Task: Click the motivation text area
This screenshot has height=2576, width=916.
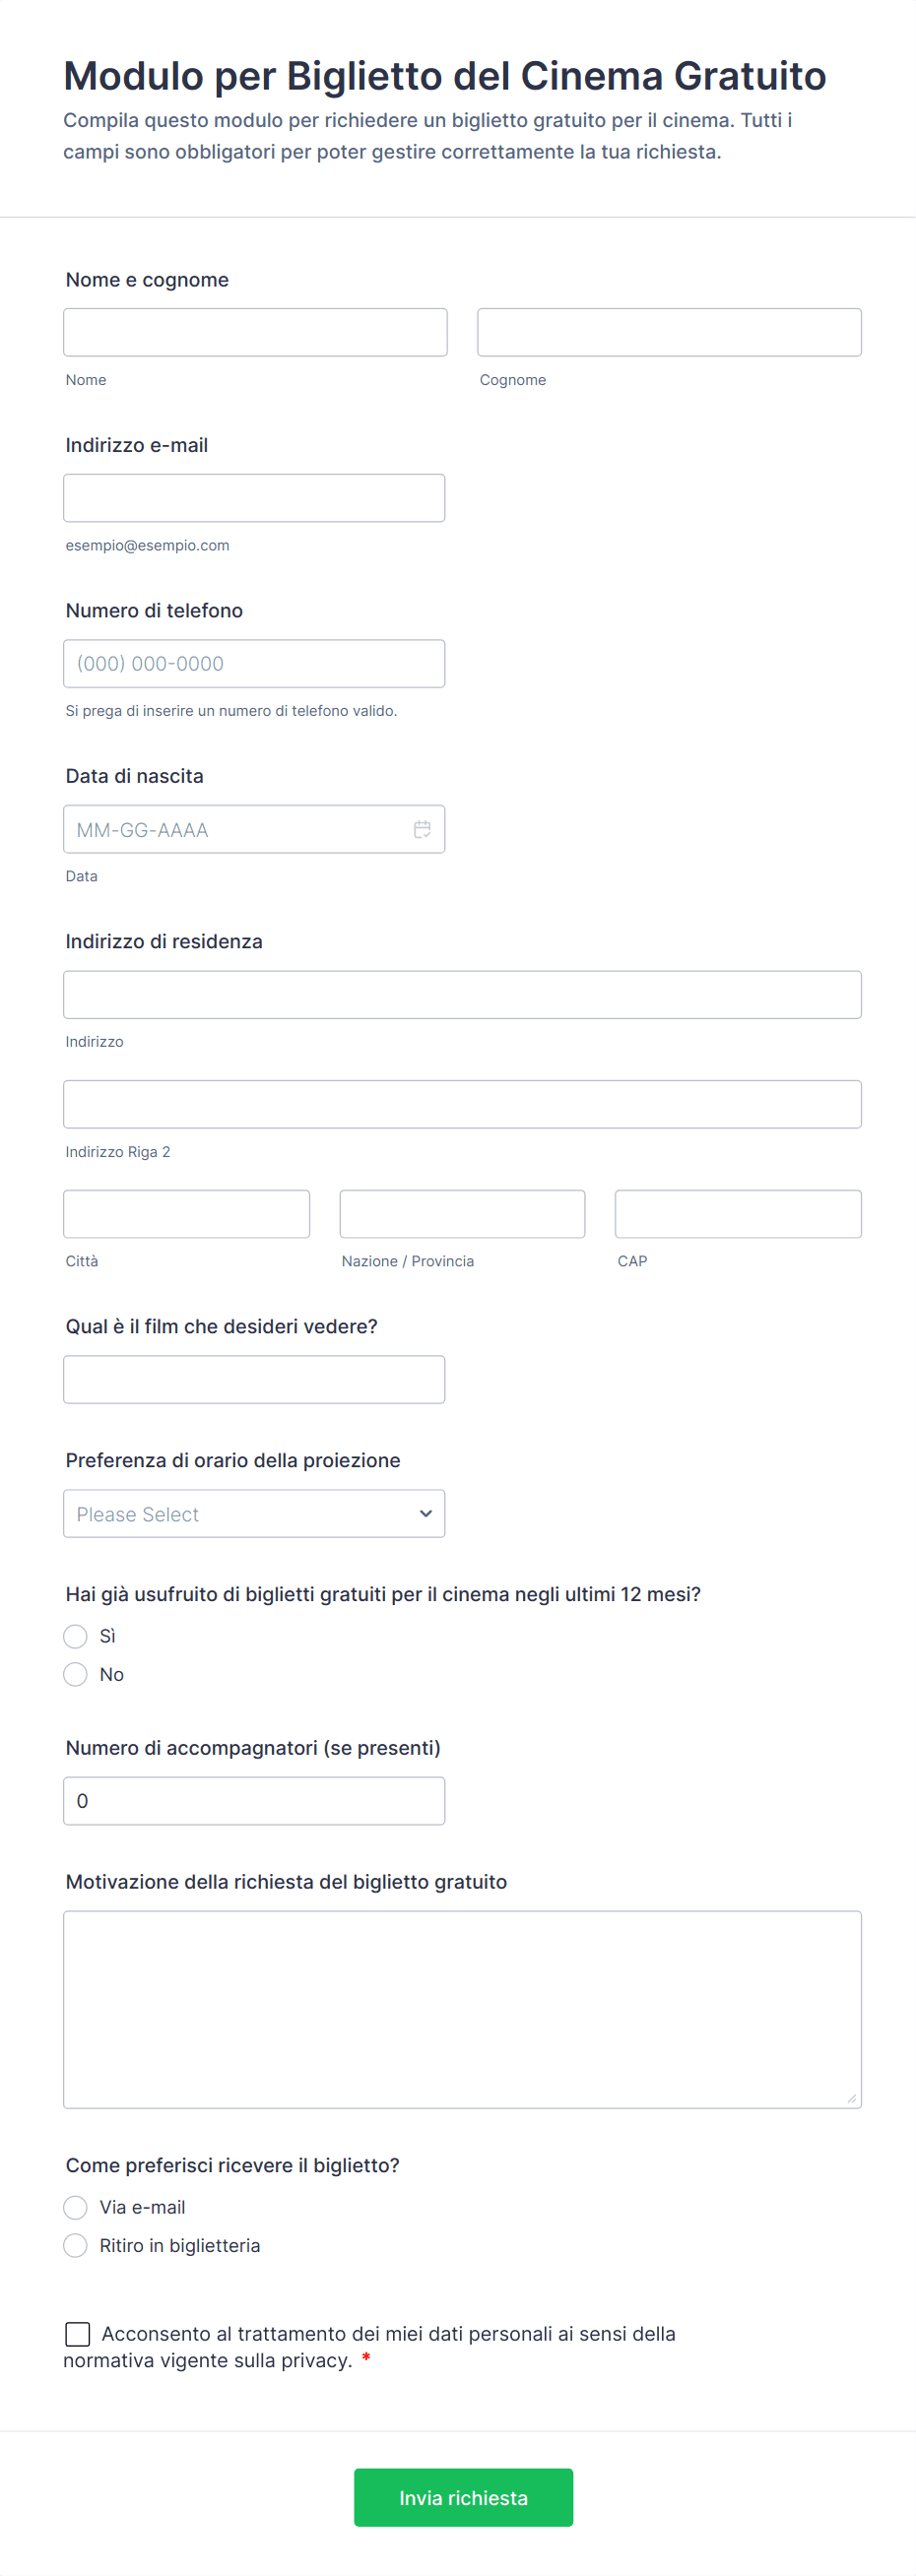Action: point(462,2009)
